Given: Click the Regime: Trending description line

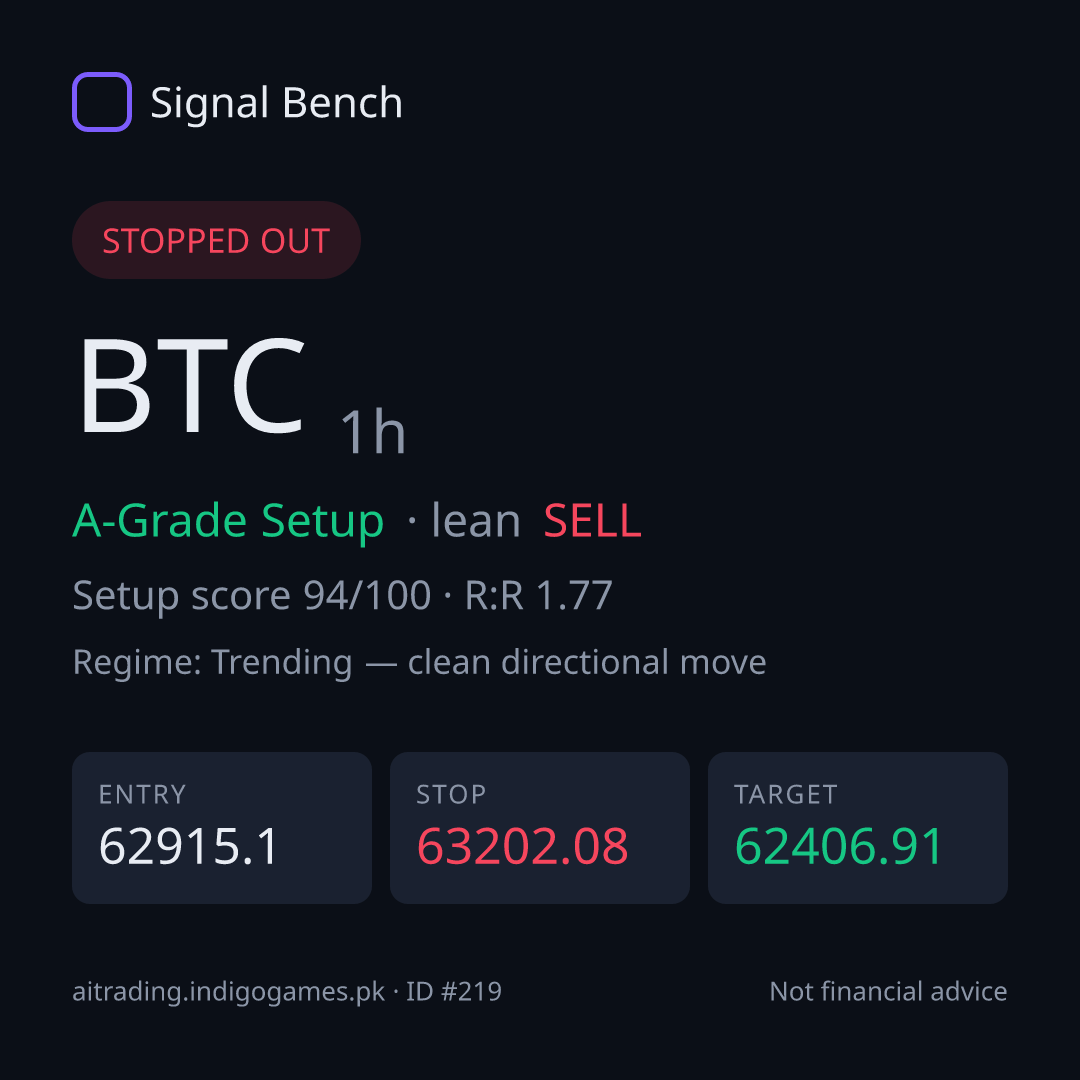Looking at the screenshot, I should [x=419, y=663].
